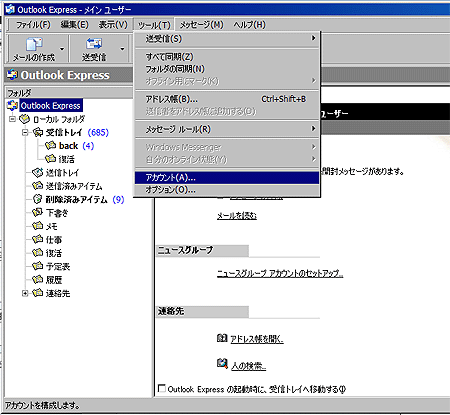Choose オプション(O)... from the menu
The width and height of the screenshot is (450, 415).
[227, 190]
